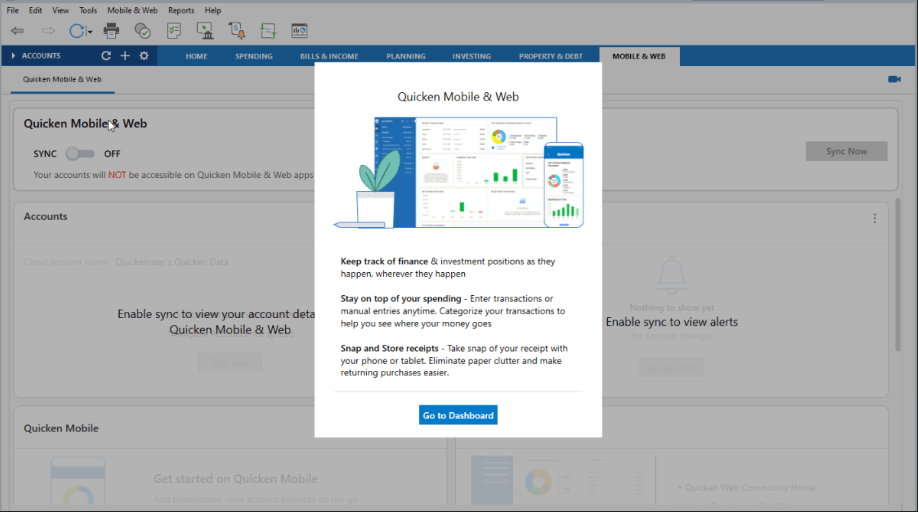The width and height of the screenshot is (919, 512).
Task: Toggle the SYNC switch on
Action: point(79,154)
